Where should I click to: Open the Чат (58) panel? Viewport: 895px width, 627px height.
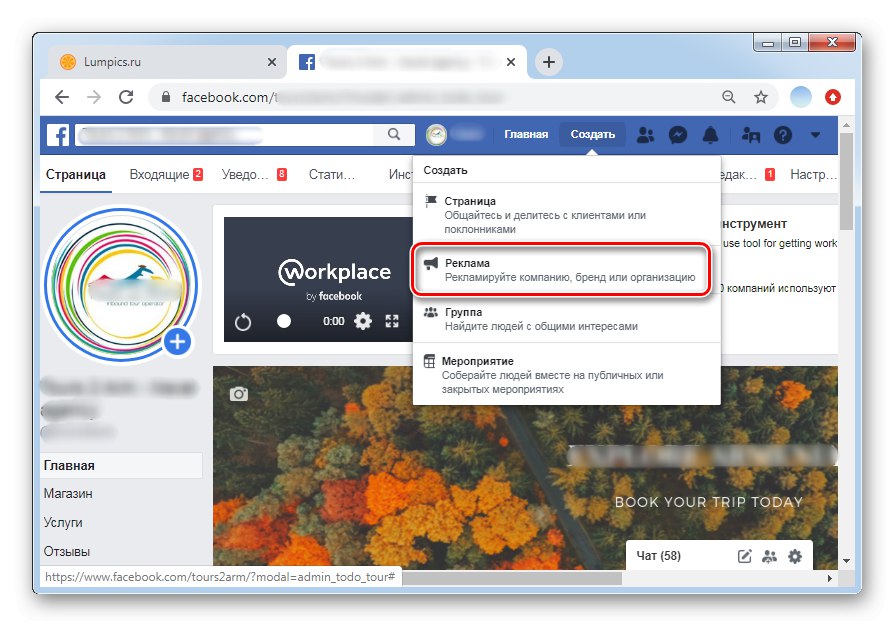[x=659, y=556]
